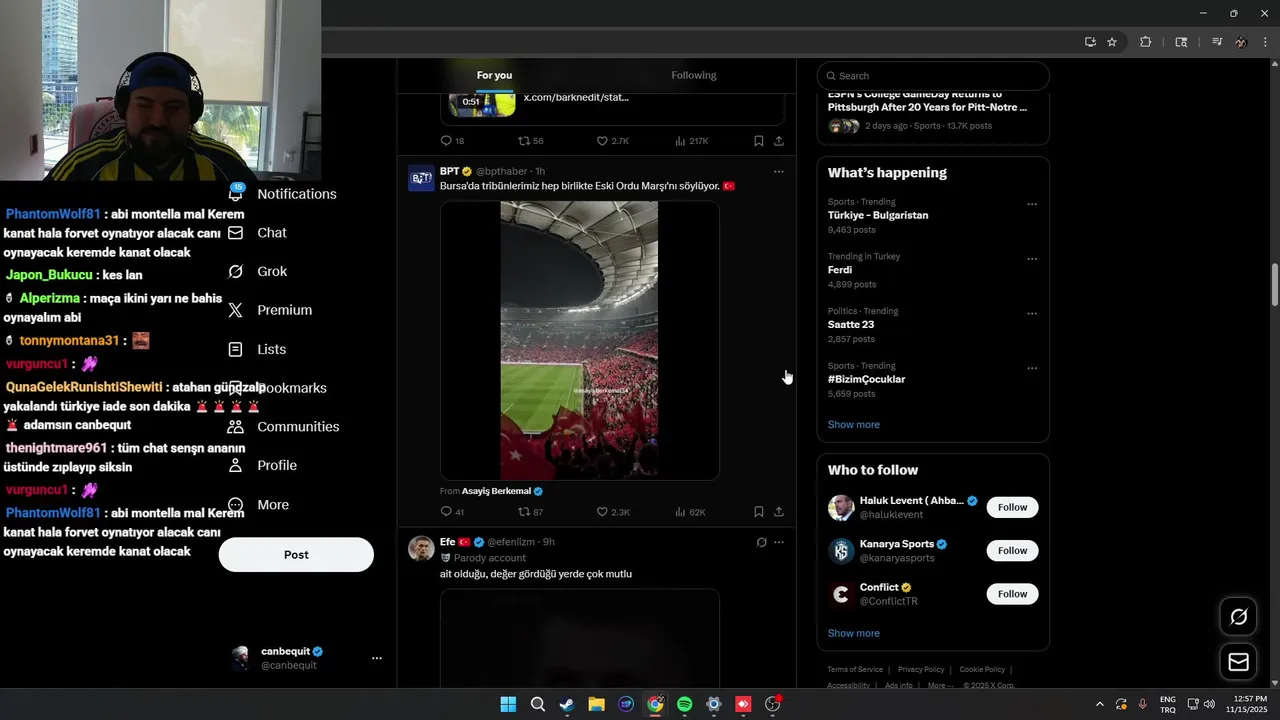Open File Explorer from the taskbar
Screen dimensions: 1280x720
596,704
